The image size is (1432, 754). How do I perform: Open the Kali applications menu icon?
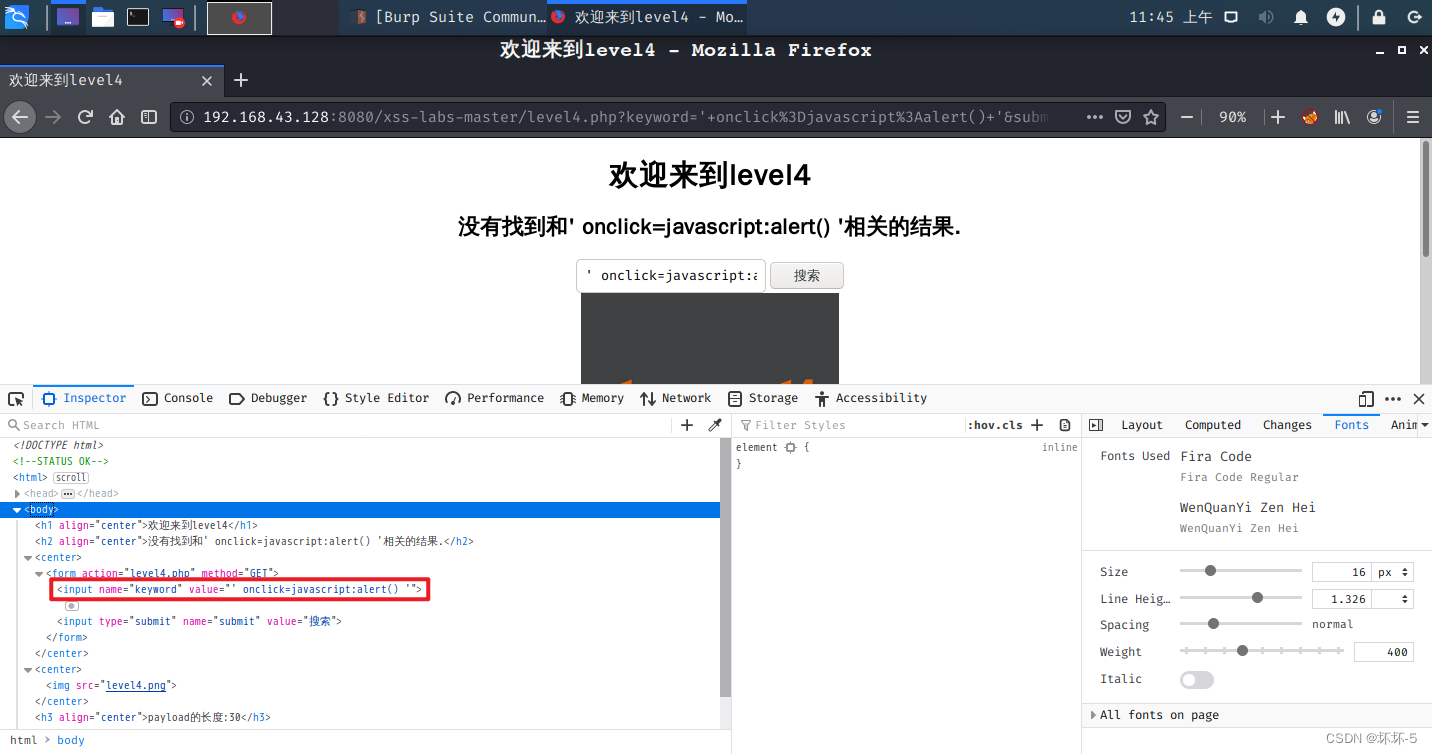click(17, 17)
